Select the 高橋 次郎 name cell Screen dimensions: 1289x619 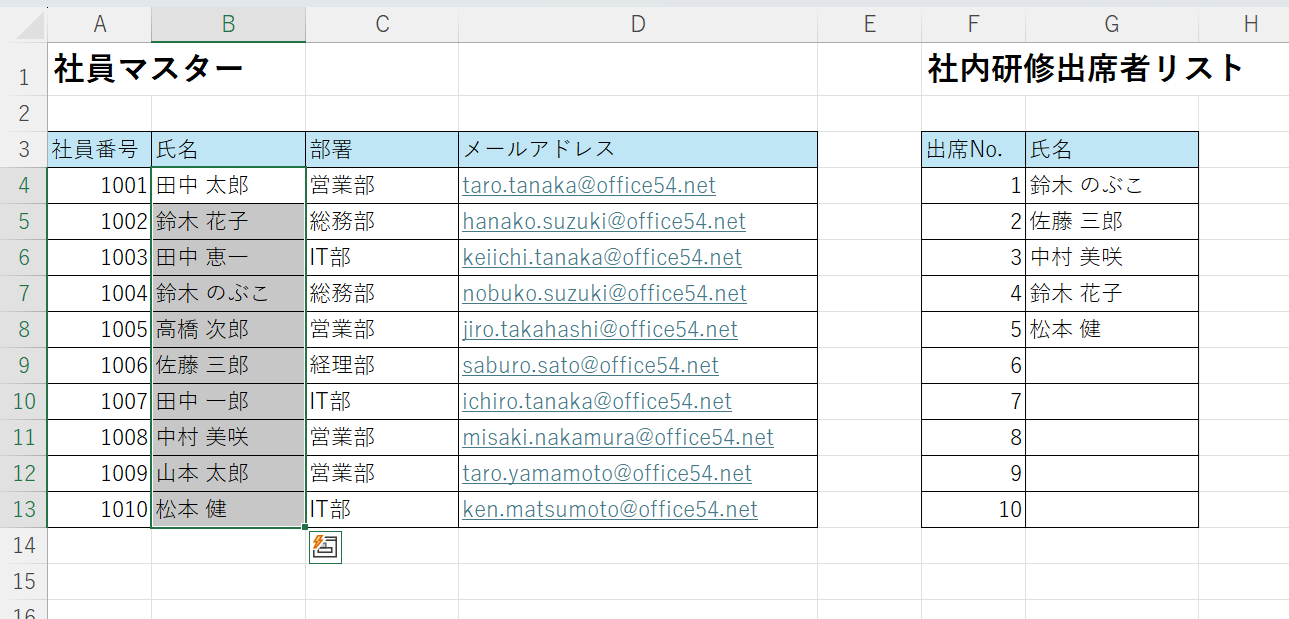tap(228, 330)
